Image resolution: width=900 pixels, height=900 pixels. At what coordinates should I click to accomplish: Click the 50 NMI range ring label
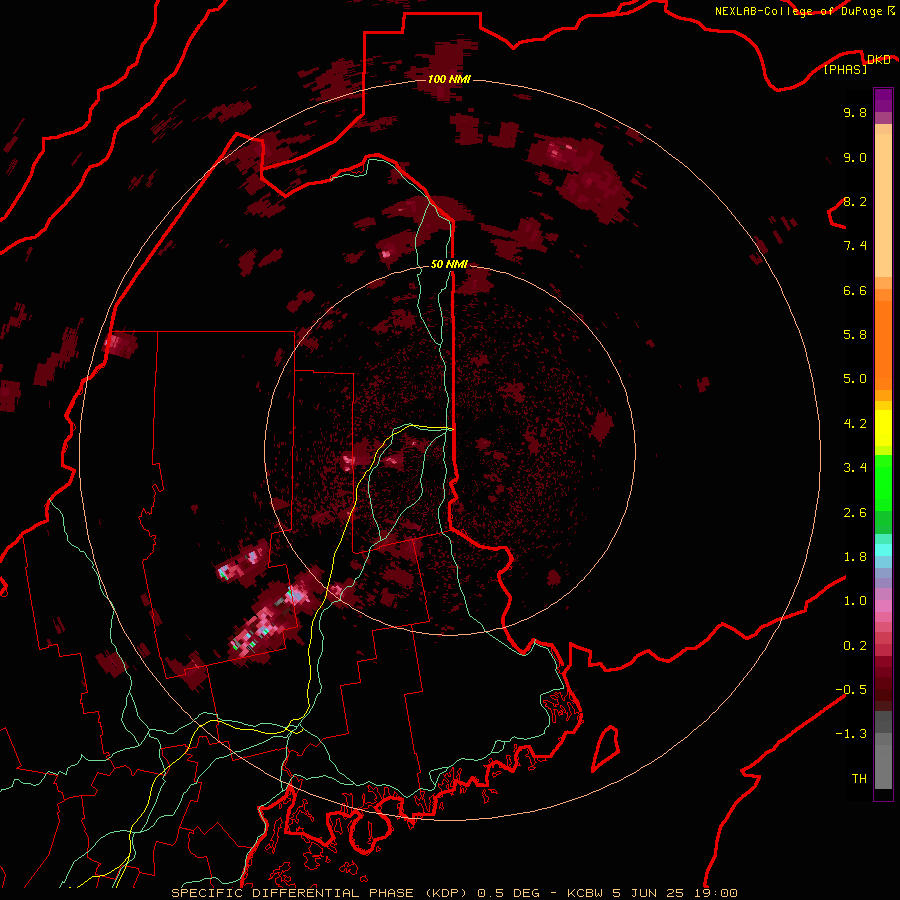point(449,265)
